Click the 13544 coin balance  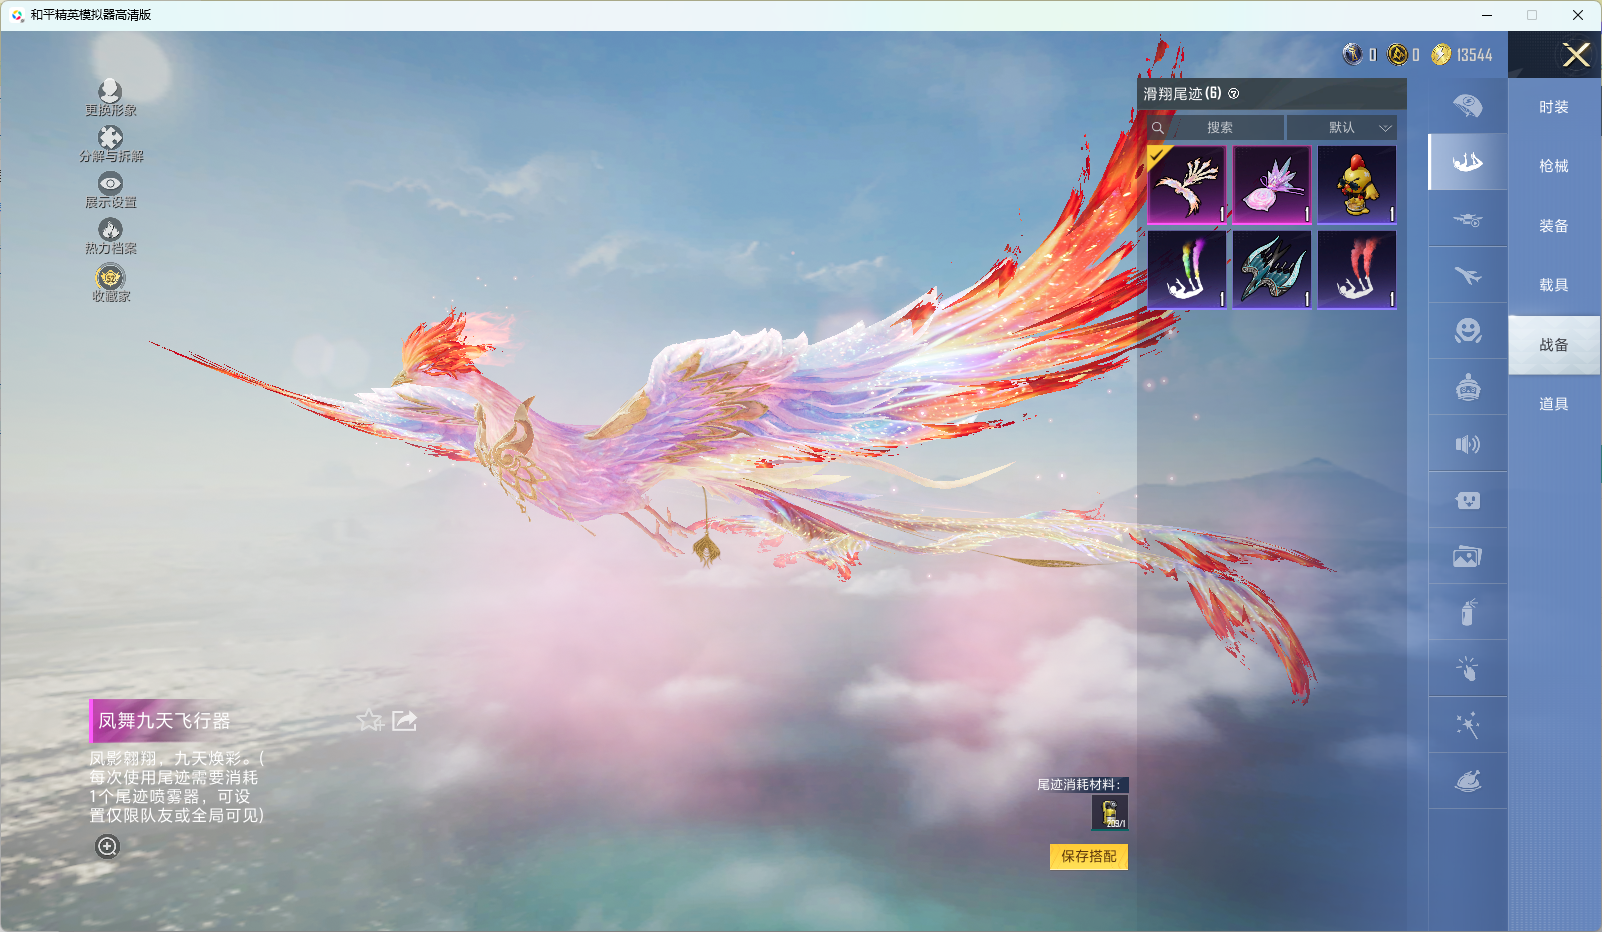[x=1475, y=55]
